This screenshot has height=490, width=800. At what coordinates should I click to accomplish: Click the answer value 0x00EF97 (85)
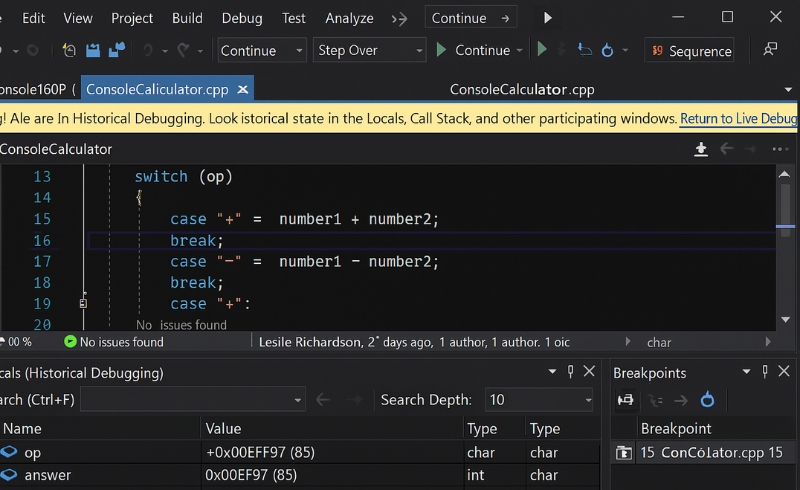click(x=251, y=475)
